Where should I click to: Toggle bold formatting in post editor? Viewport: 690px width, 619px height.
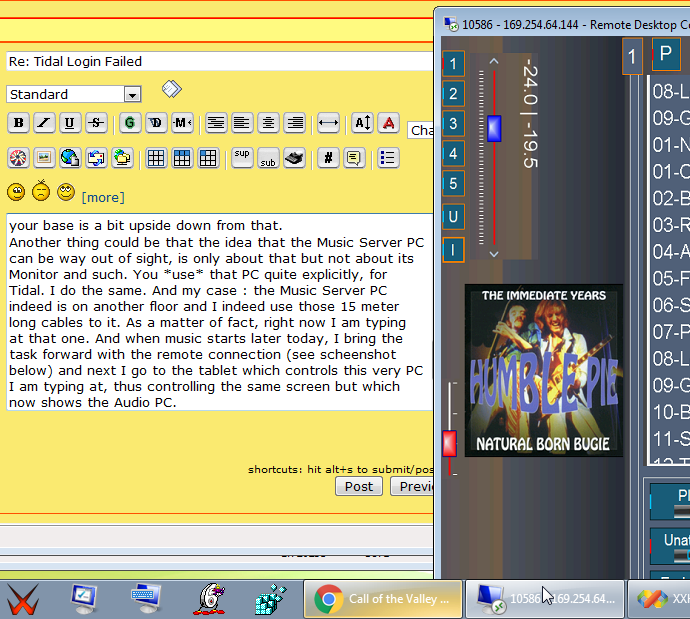18,123
